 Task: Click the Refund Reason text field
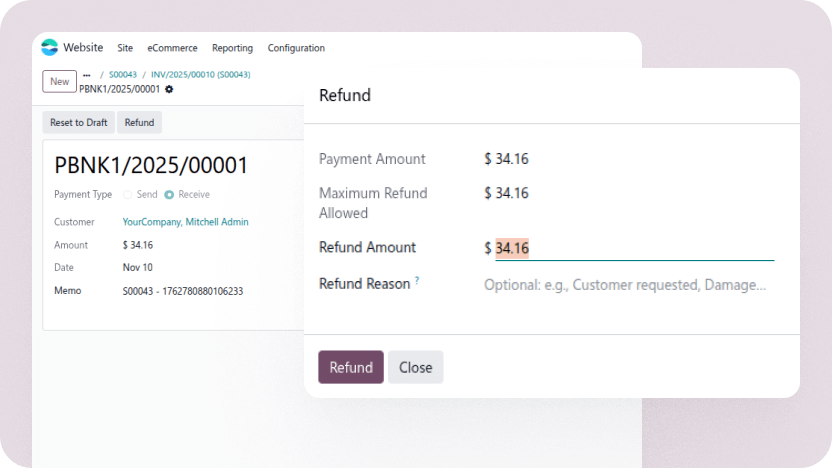626,285
